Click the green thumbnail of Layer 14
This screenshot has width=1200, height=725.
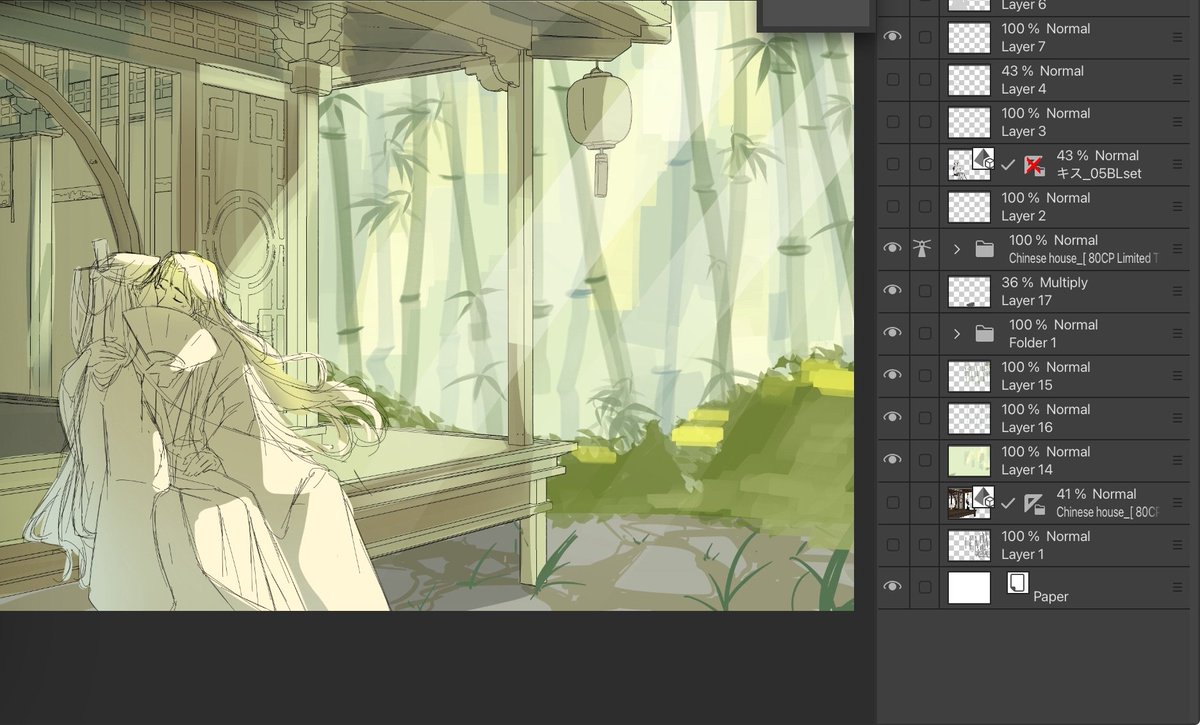coord(969,460)
